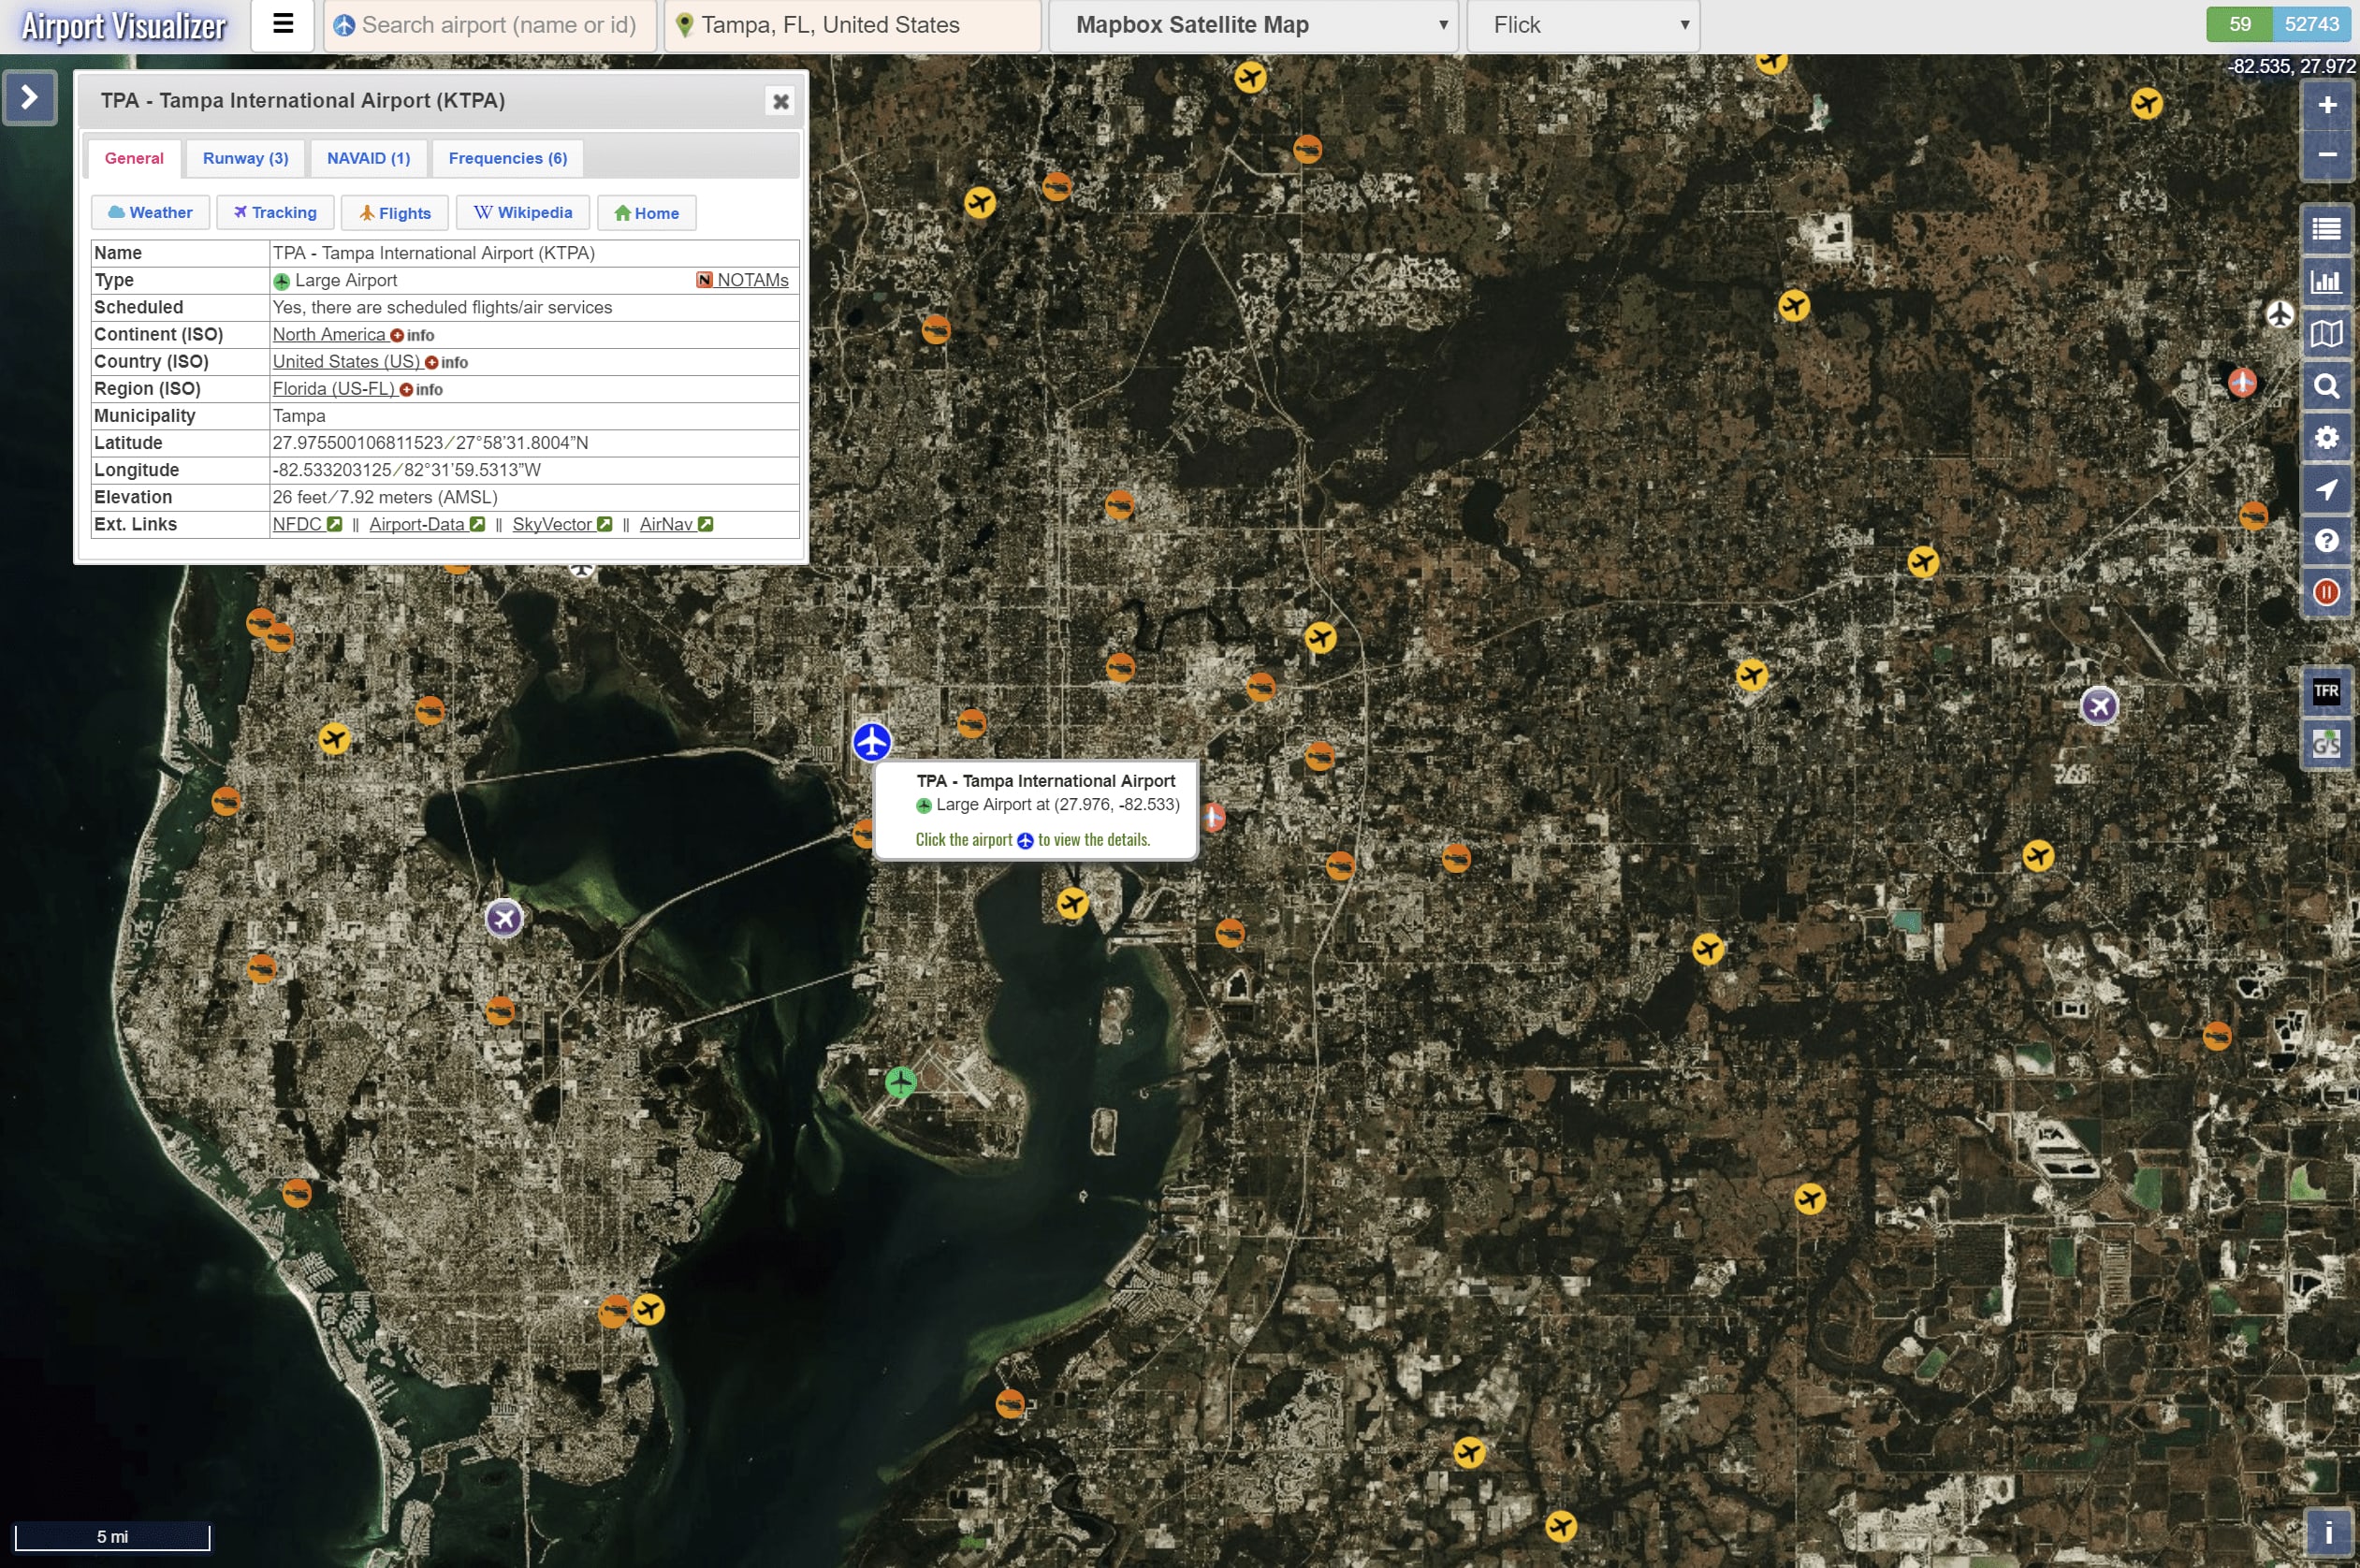Click the blue 52743 counter badge
The image size is (2360, 1568).
pos(2311,24)
